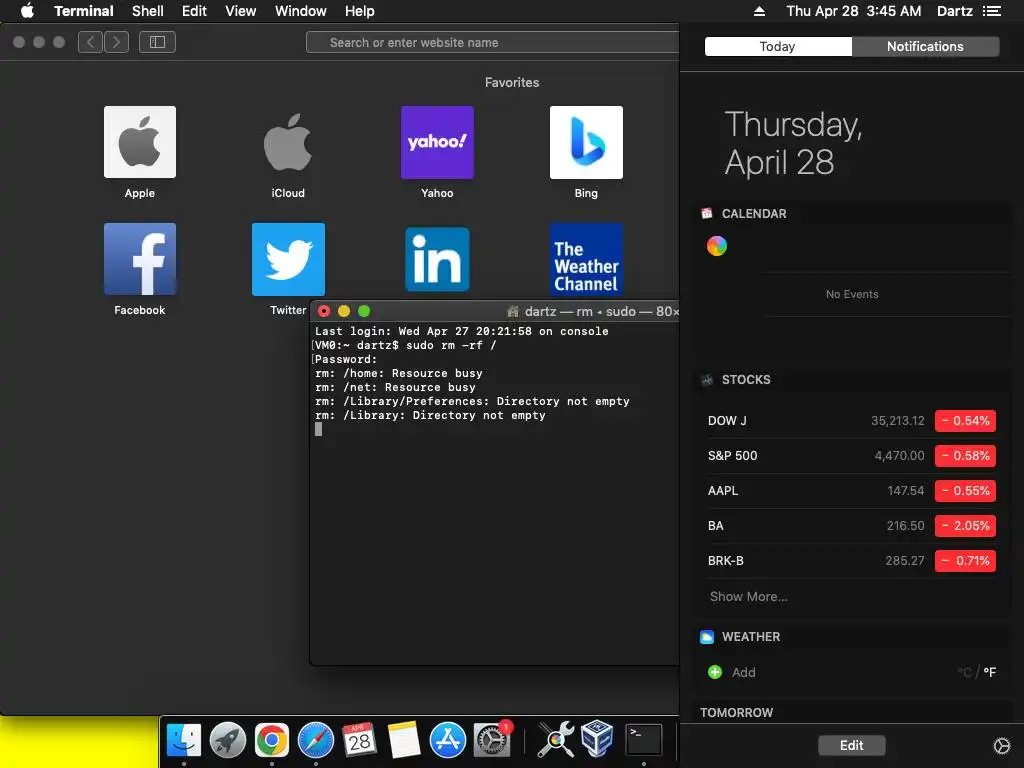Open the Apple favorite tile in Safari
The height and width of the screenshot is (768, 1024).
pos(140,142)
